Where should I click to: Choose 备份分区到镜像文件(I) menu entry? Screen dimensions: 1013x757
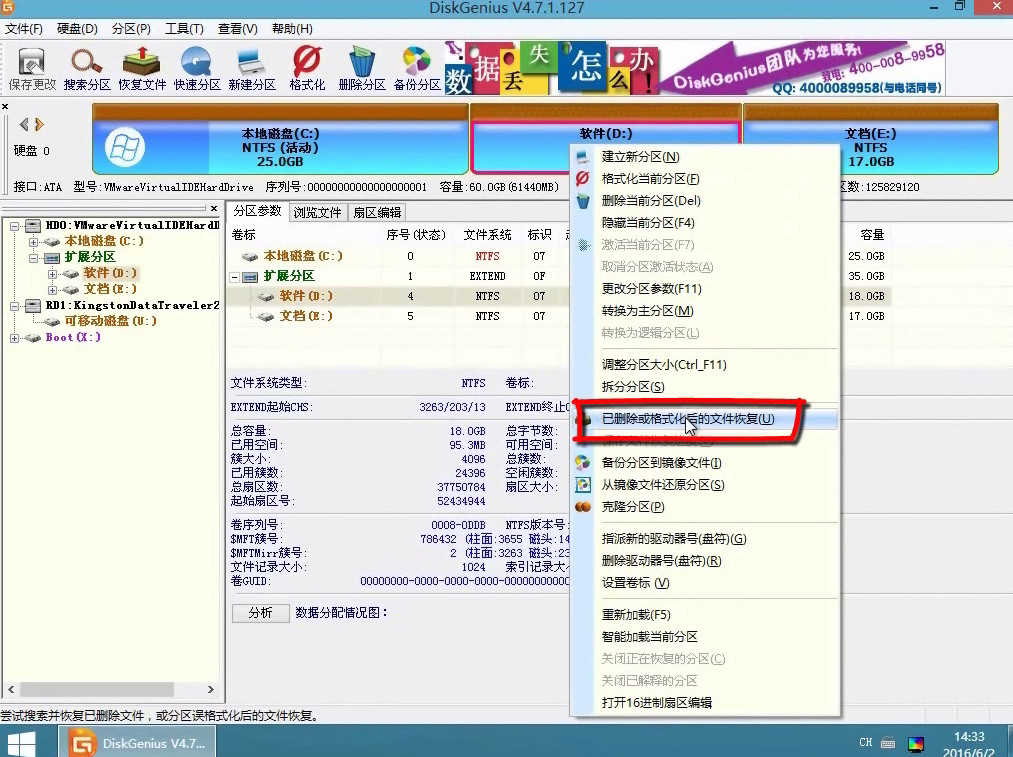pyautogui.click(x=704, y=463)
